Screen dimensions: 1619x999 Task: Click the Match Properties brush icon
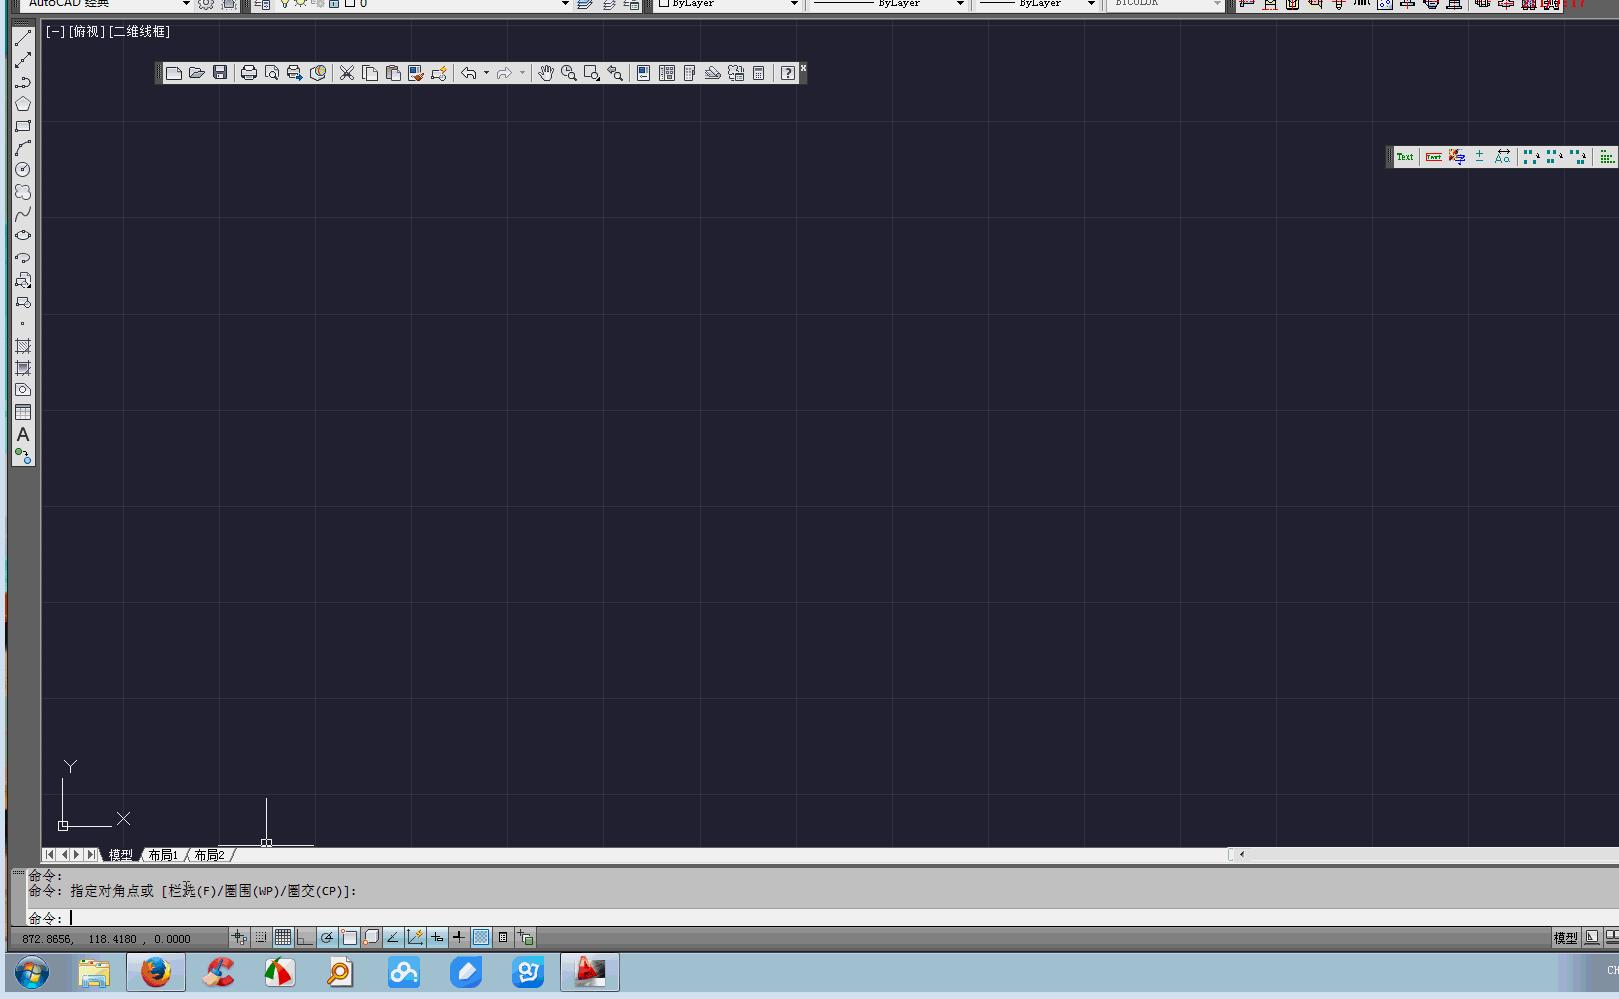tap(416, 73)
